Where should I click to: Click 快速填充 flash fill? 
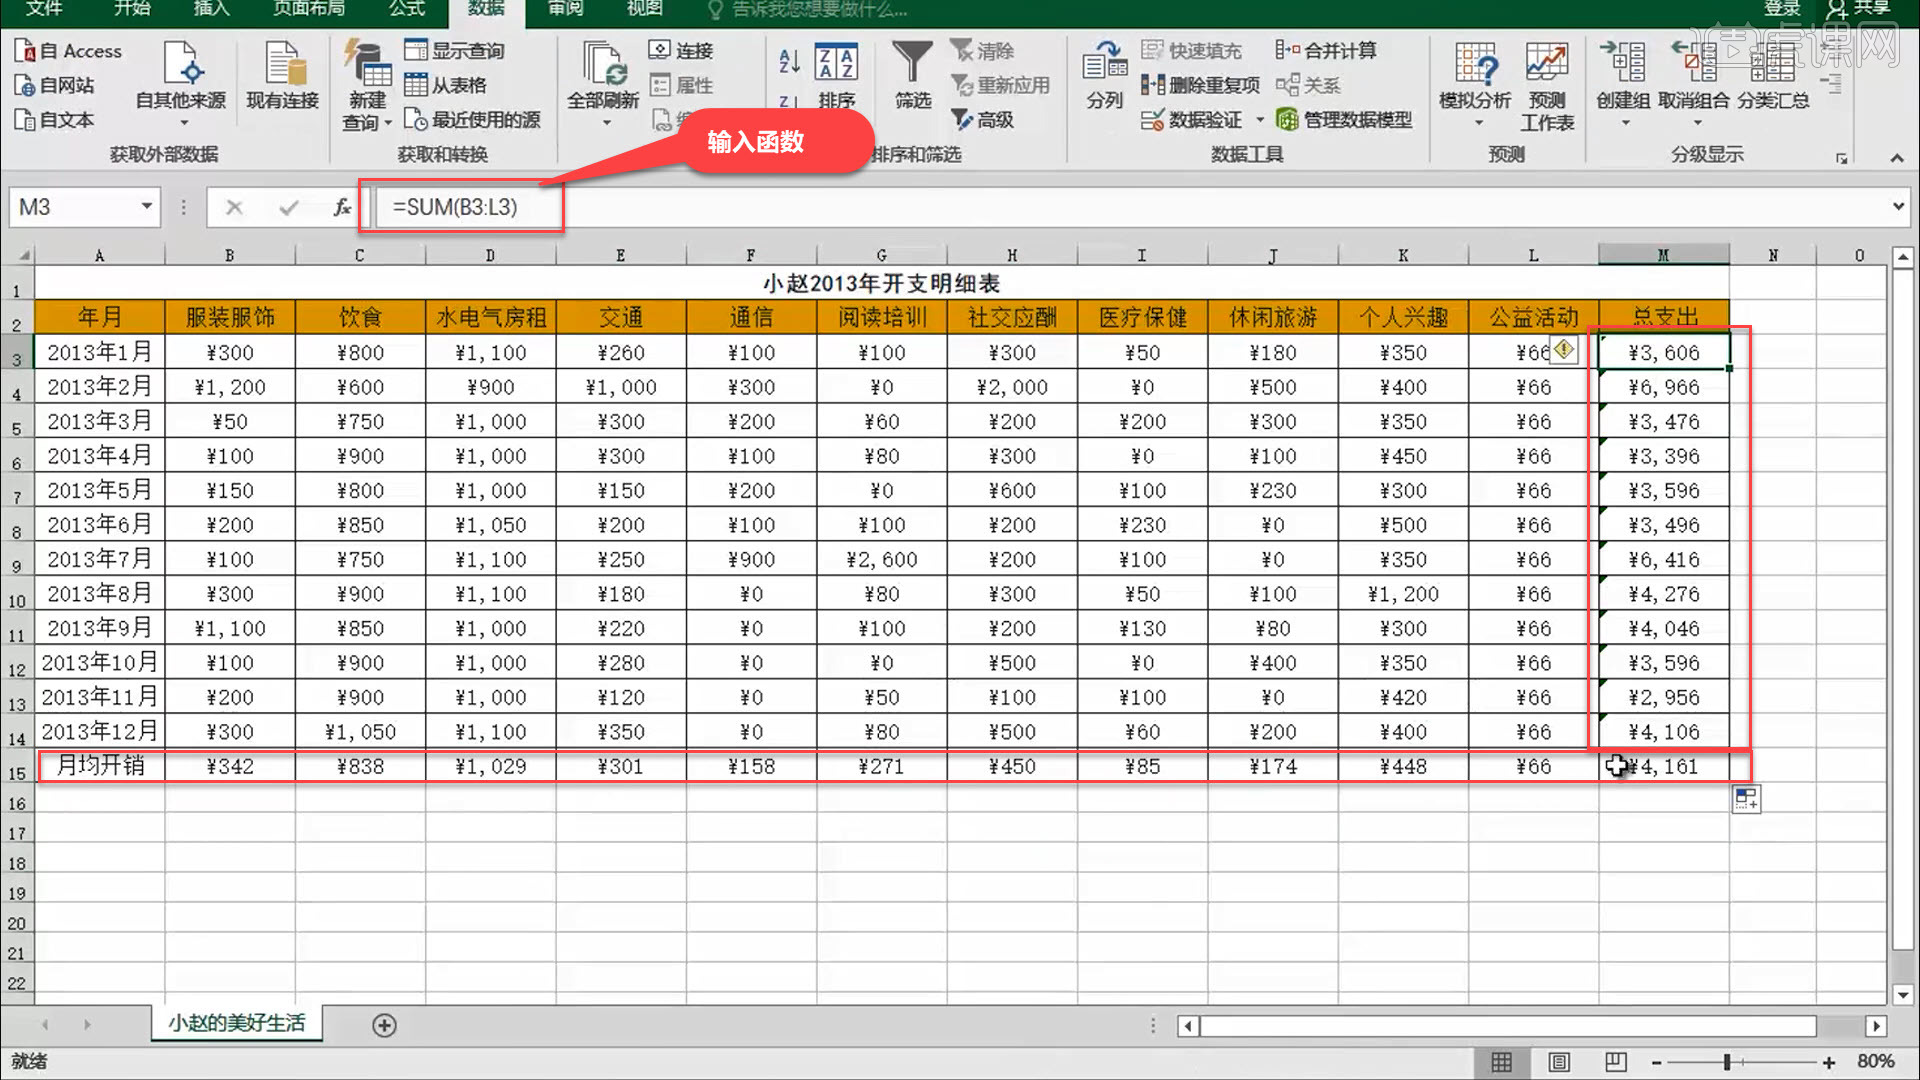point(1191,51)
